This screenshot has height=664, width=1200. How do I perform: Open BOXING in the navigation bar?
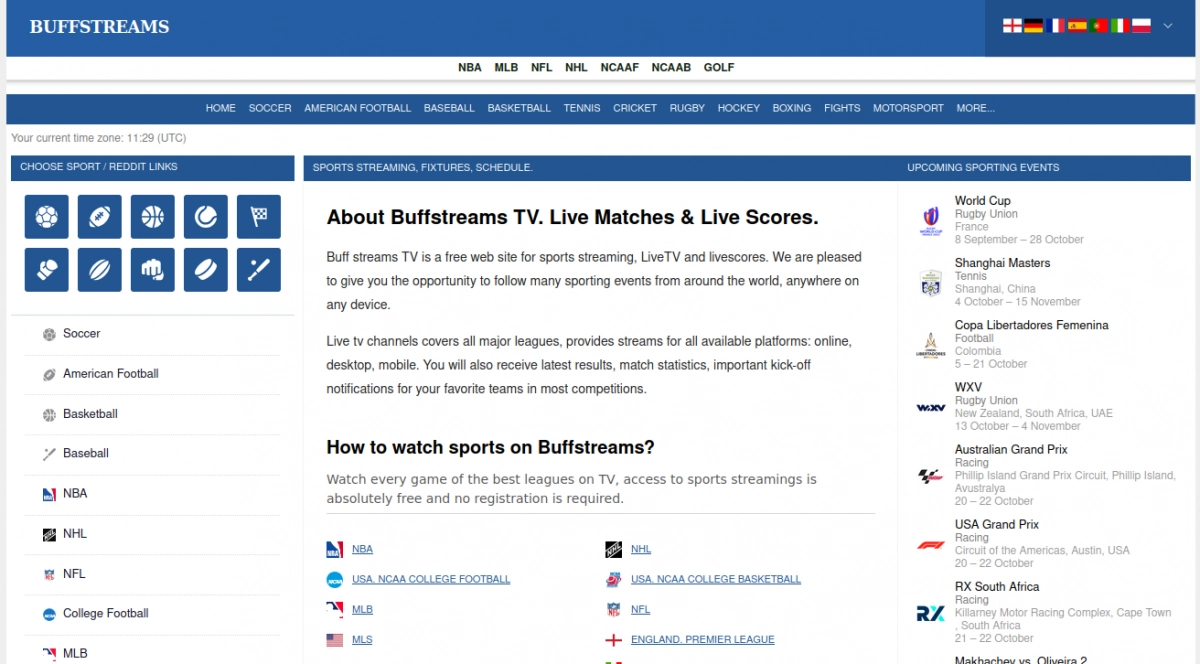(x=792, y=108)
